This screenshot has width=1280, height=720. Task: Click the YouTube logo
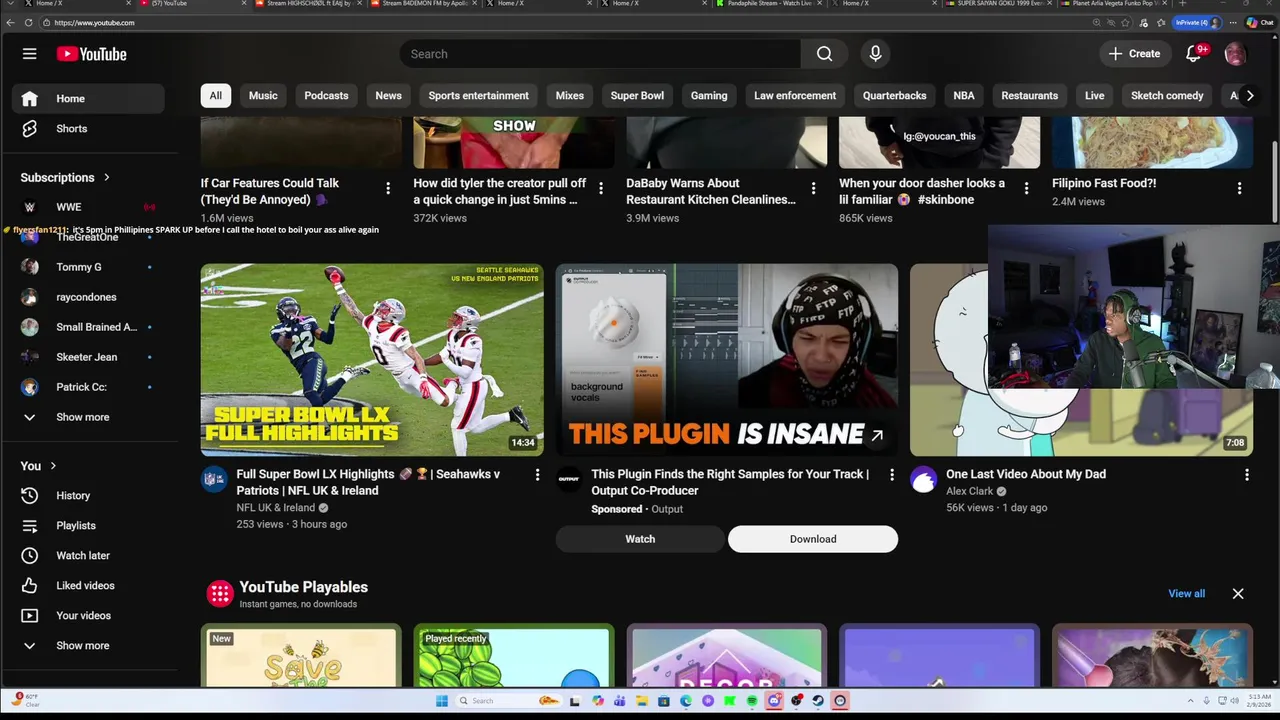[x=91, y=54]
